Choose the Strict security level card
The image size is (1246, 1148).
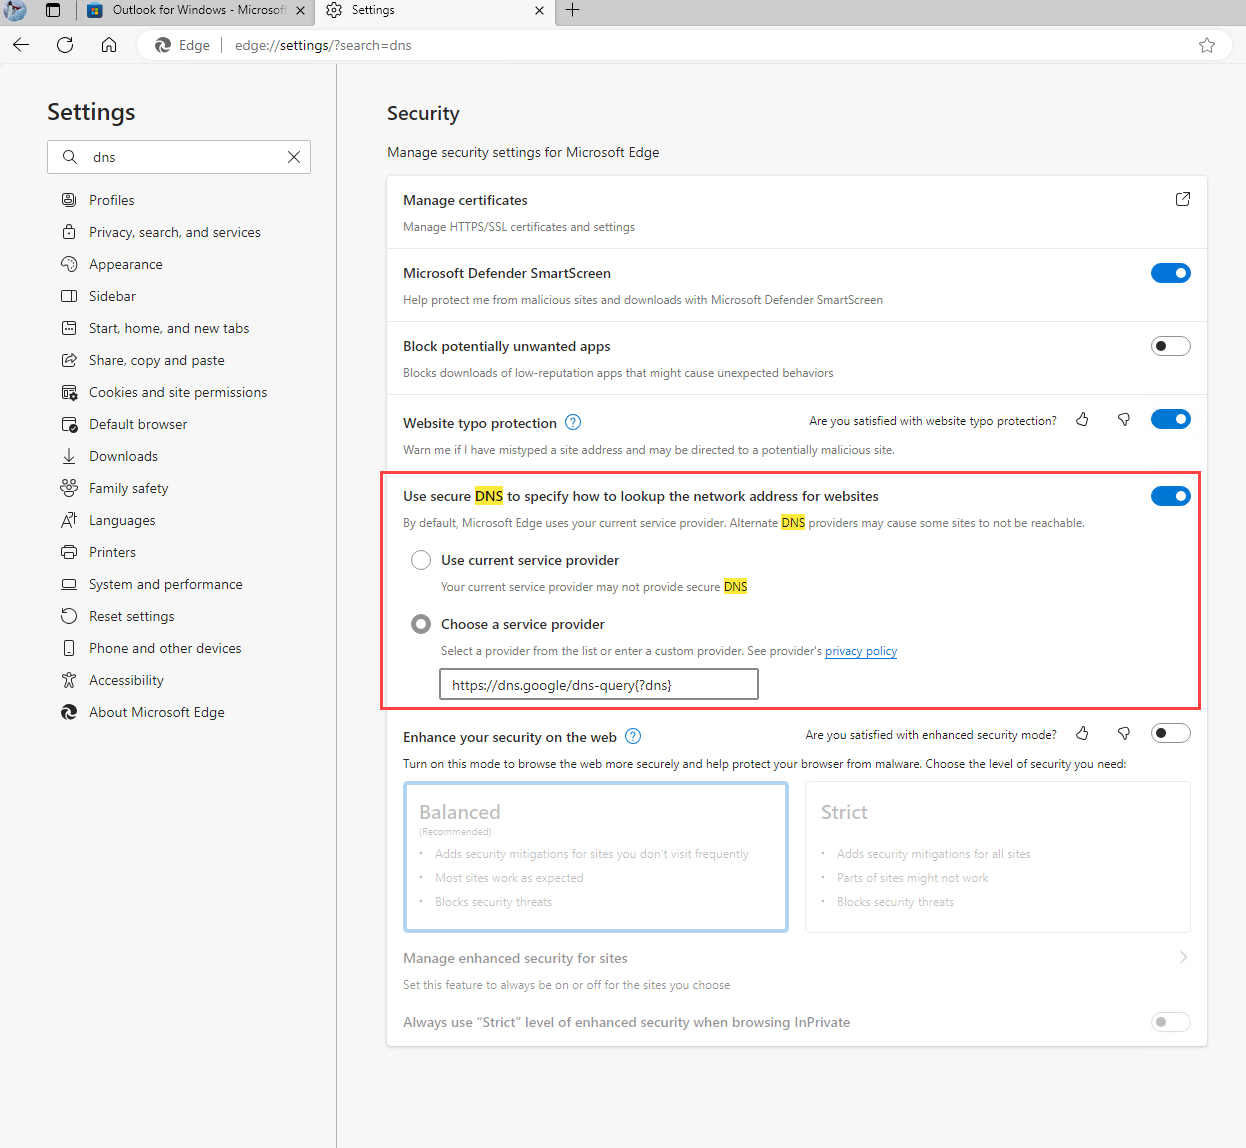[x=998, y=857]
